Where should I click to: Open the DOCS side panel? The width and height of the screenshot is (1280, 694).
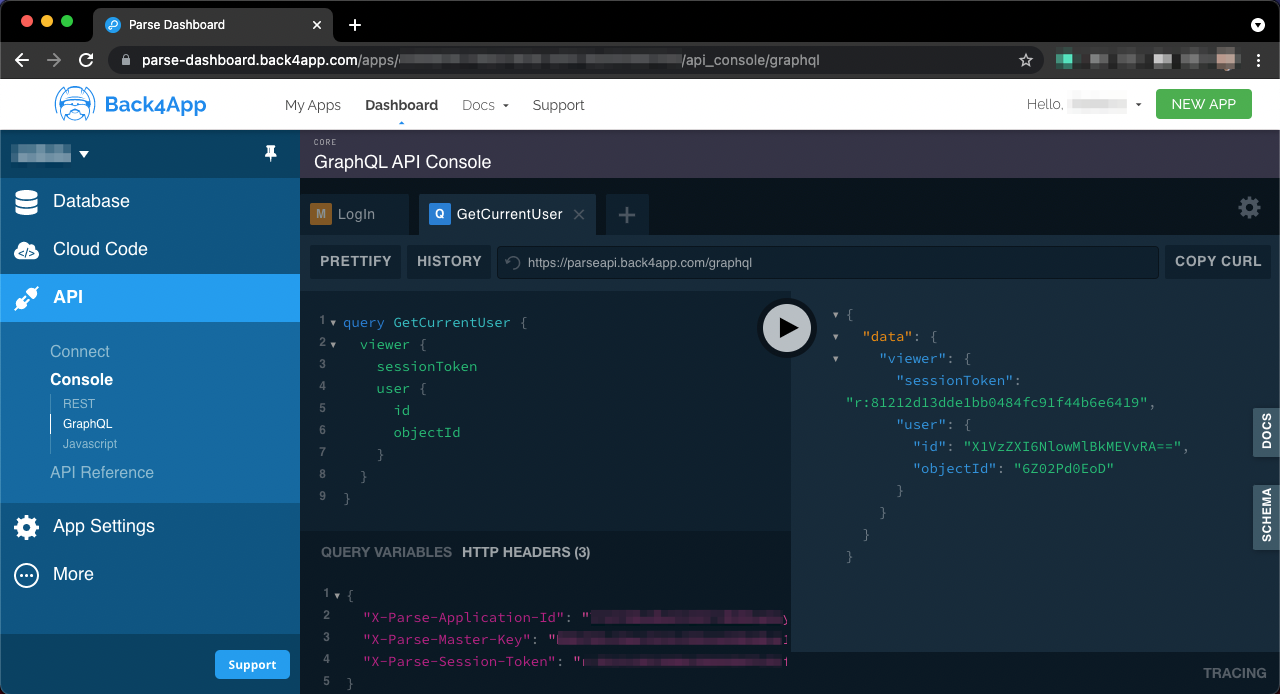click(1266, 432)
